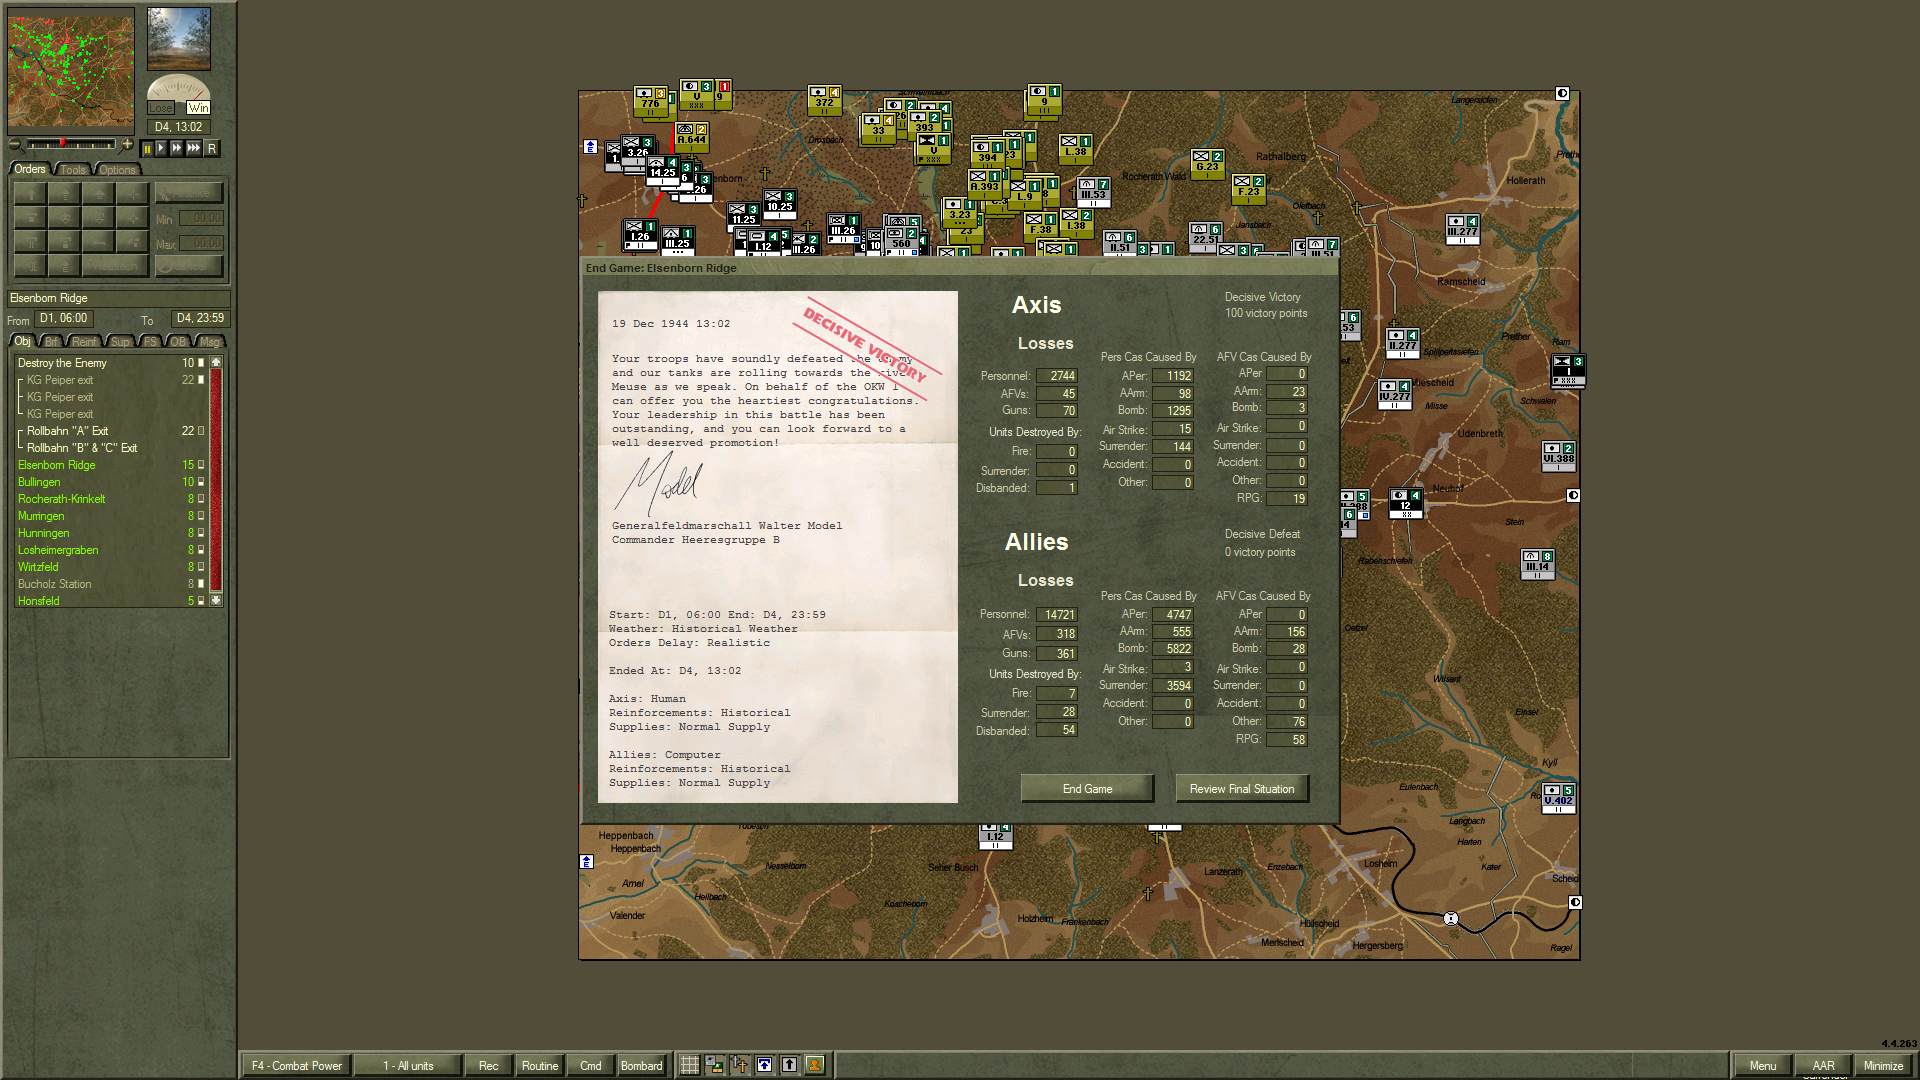Click the map zoom slider track
The height and width of the screenshot is (1080, 1920).
(70, 145)
